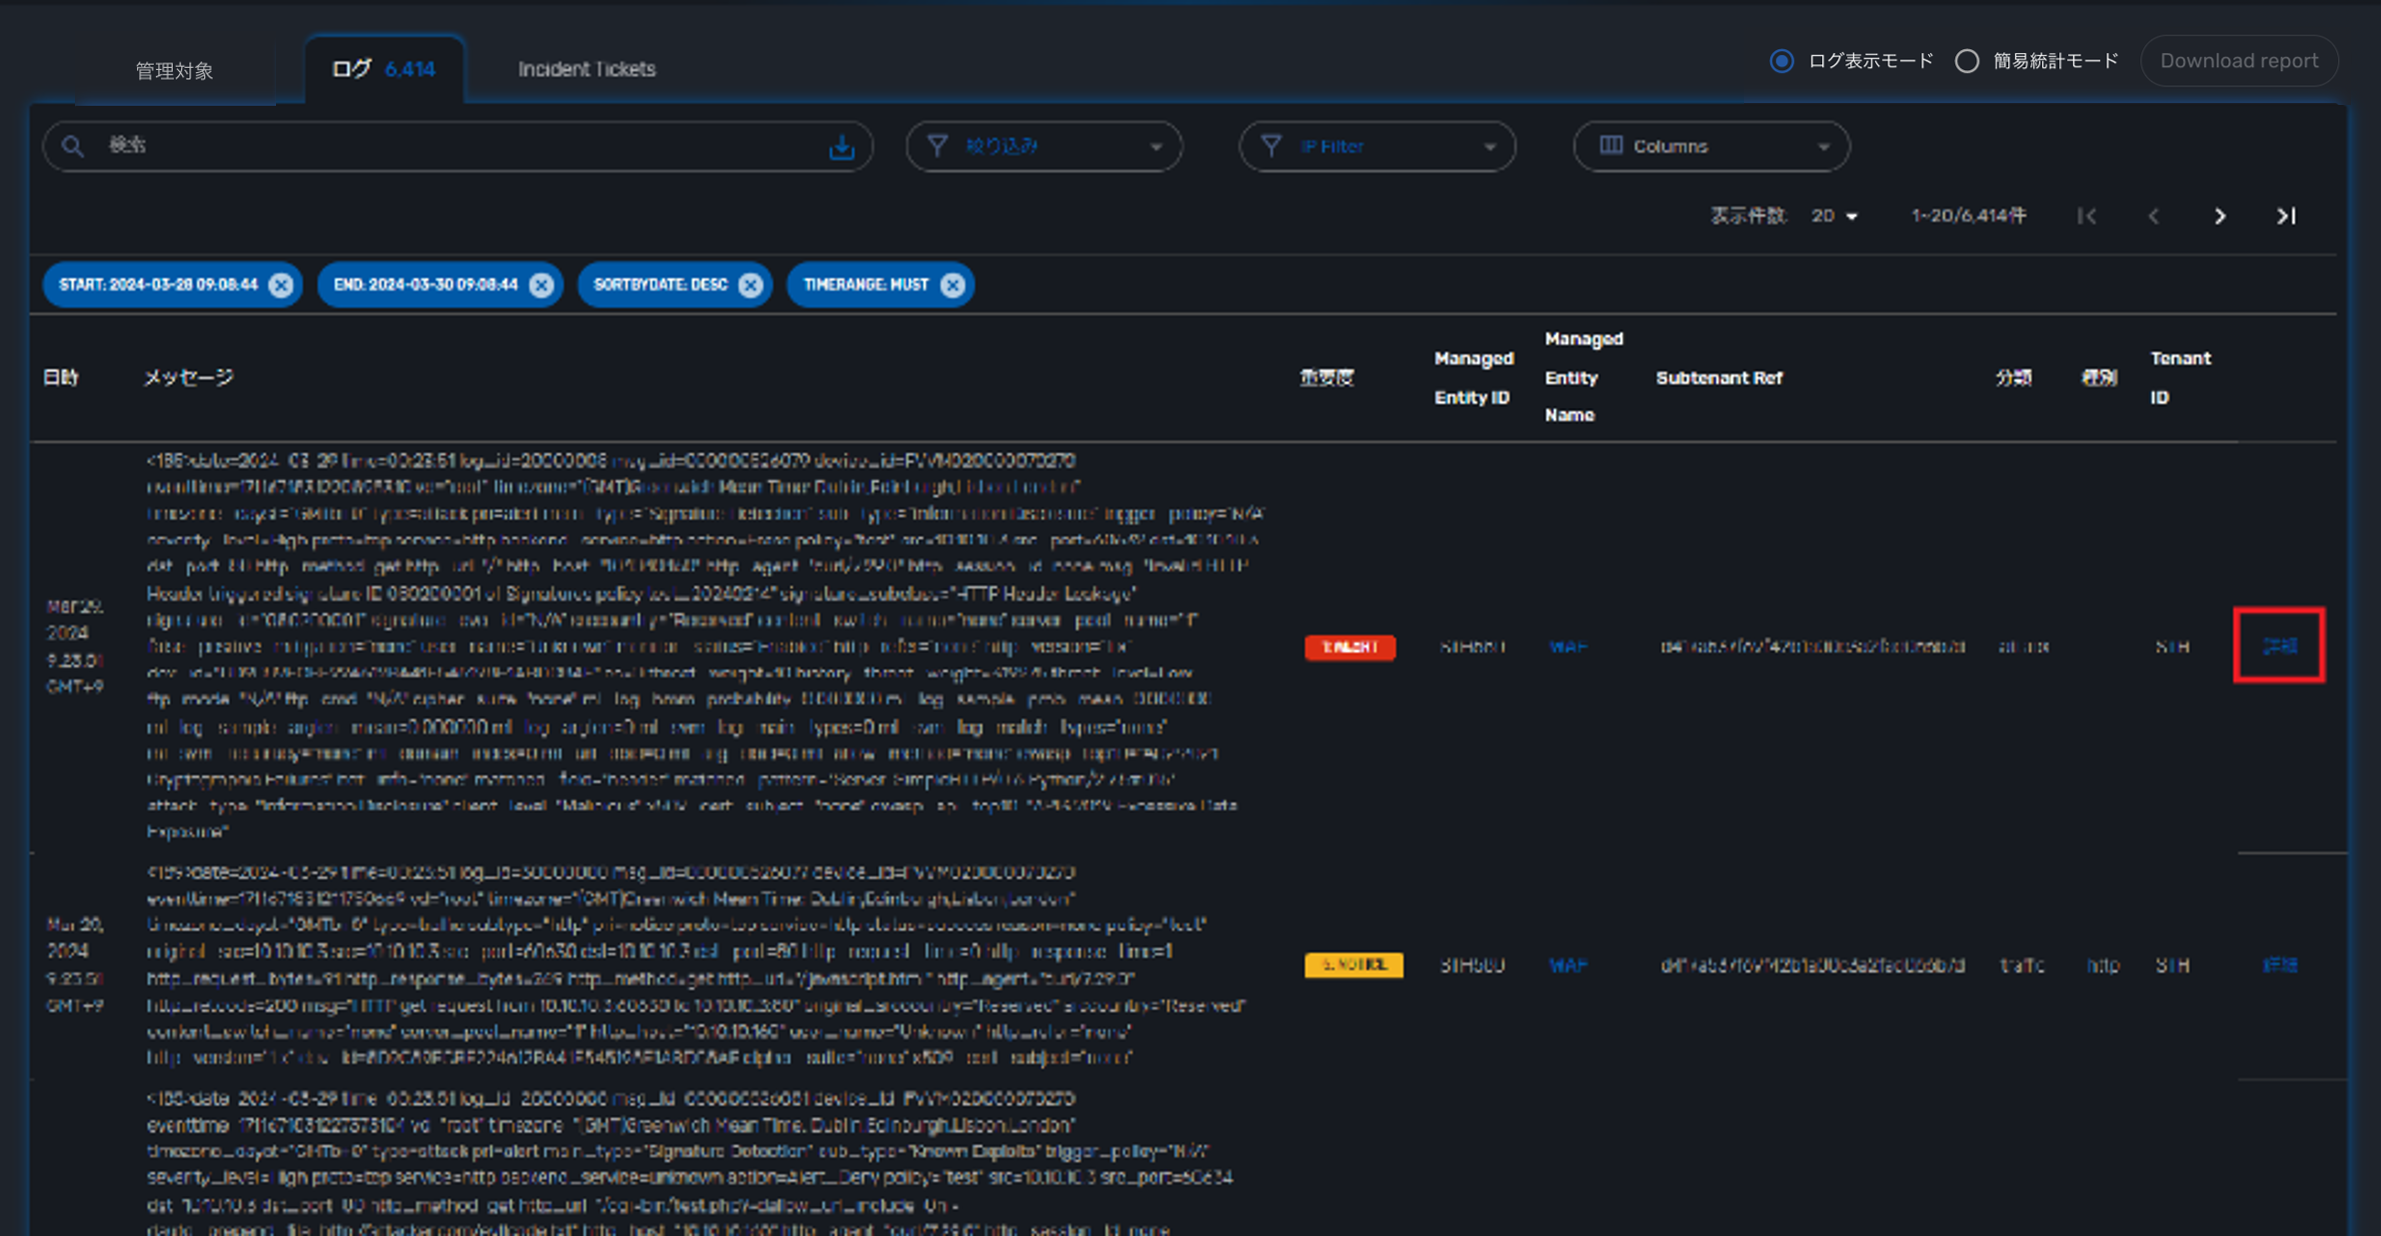Go to previous page of logs
The image size is (2381, 1236).
tap(2154, 216)
